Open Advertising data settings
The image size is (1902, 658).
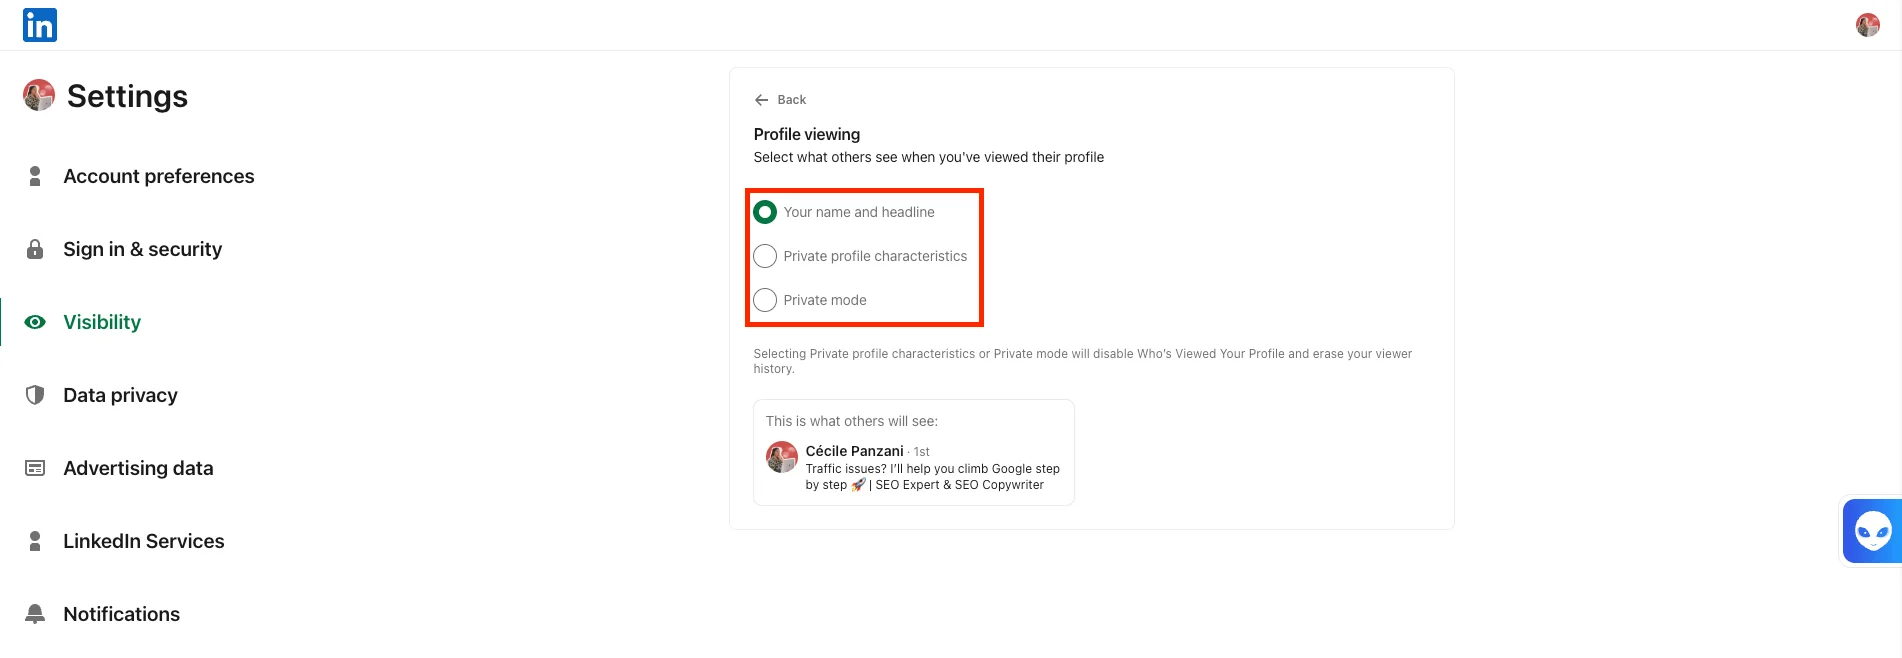tap(138, 468)
